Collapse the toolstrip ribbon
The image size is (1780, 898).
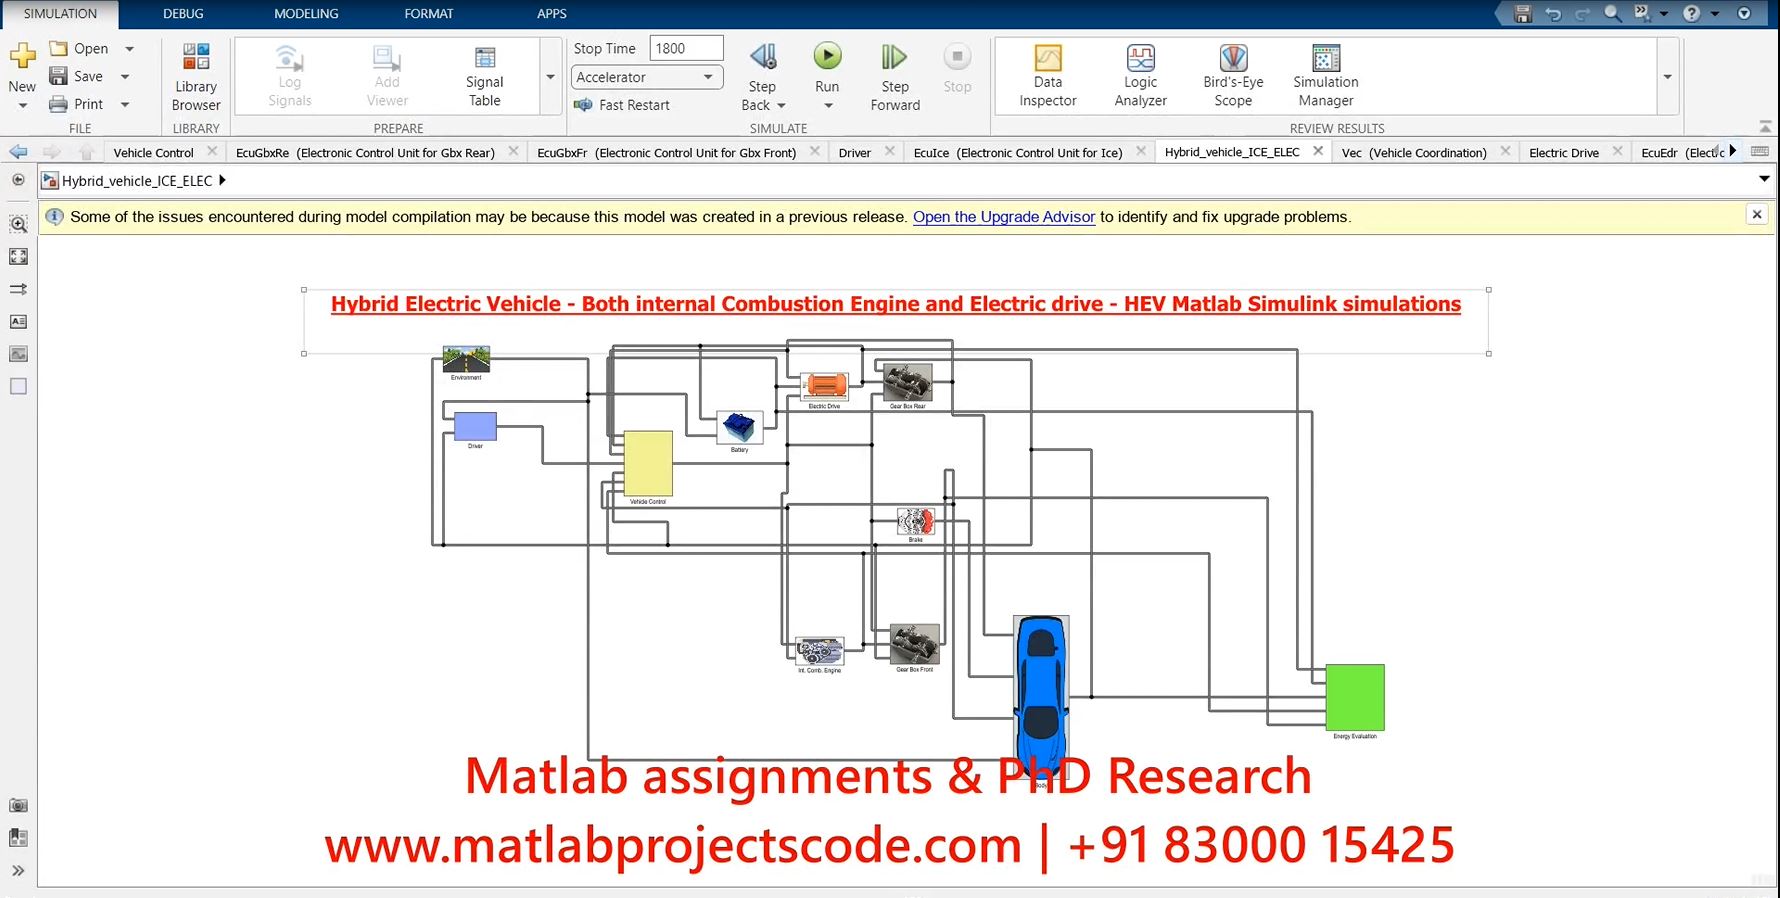coord(1765,127)
